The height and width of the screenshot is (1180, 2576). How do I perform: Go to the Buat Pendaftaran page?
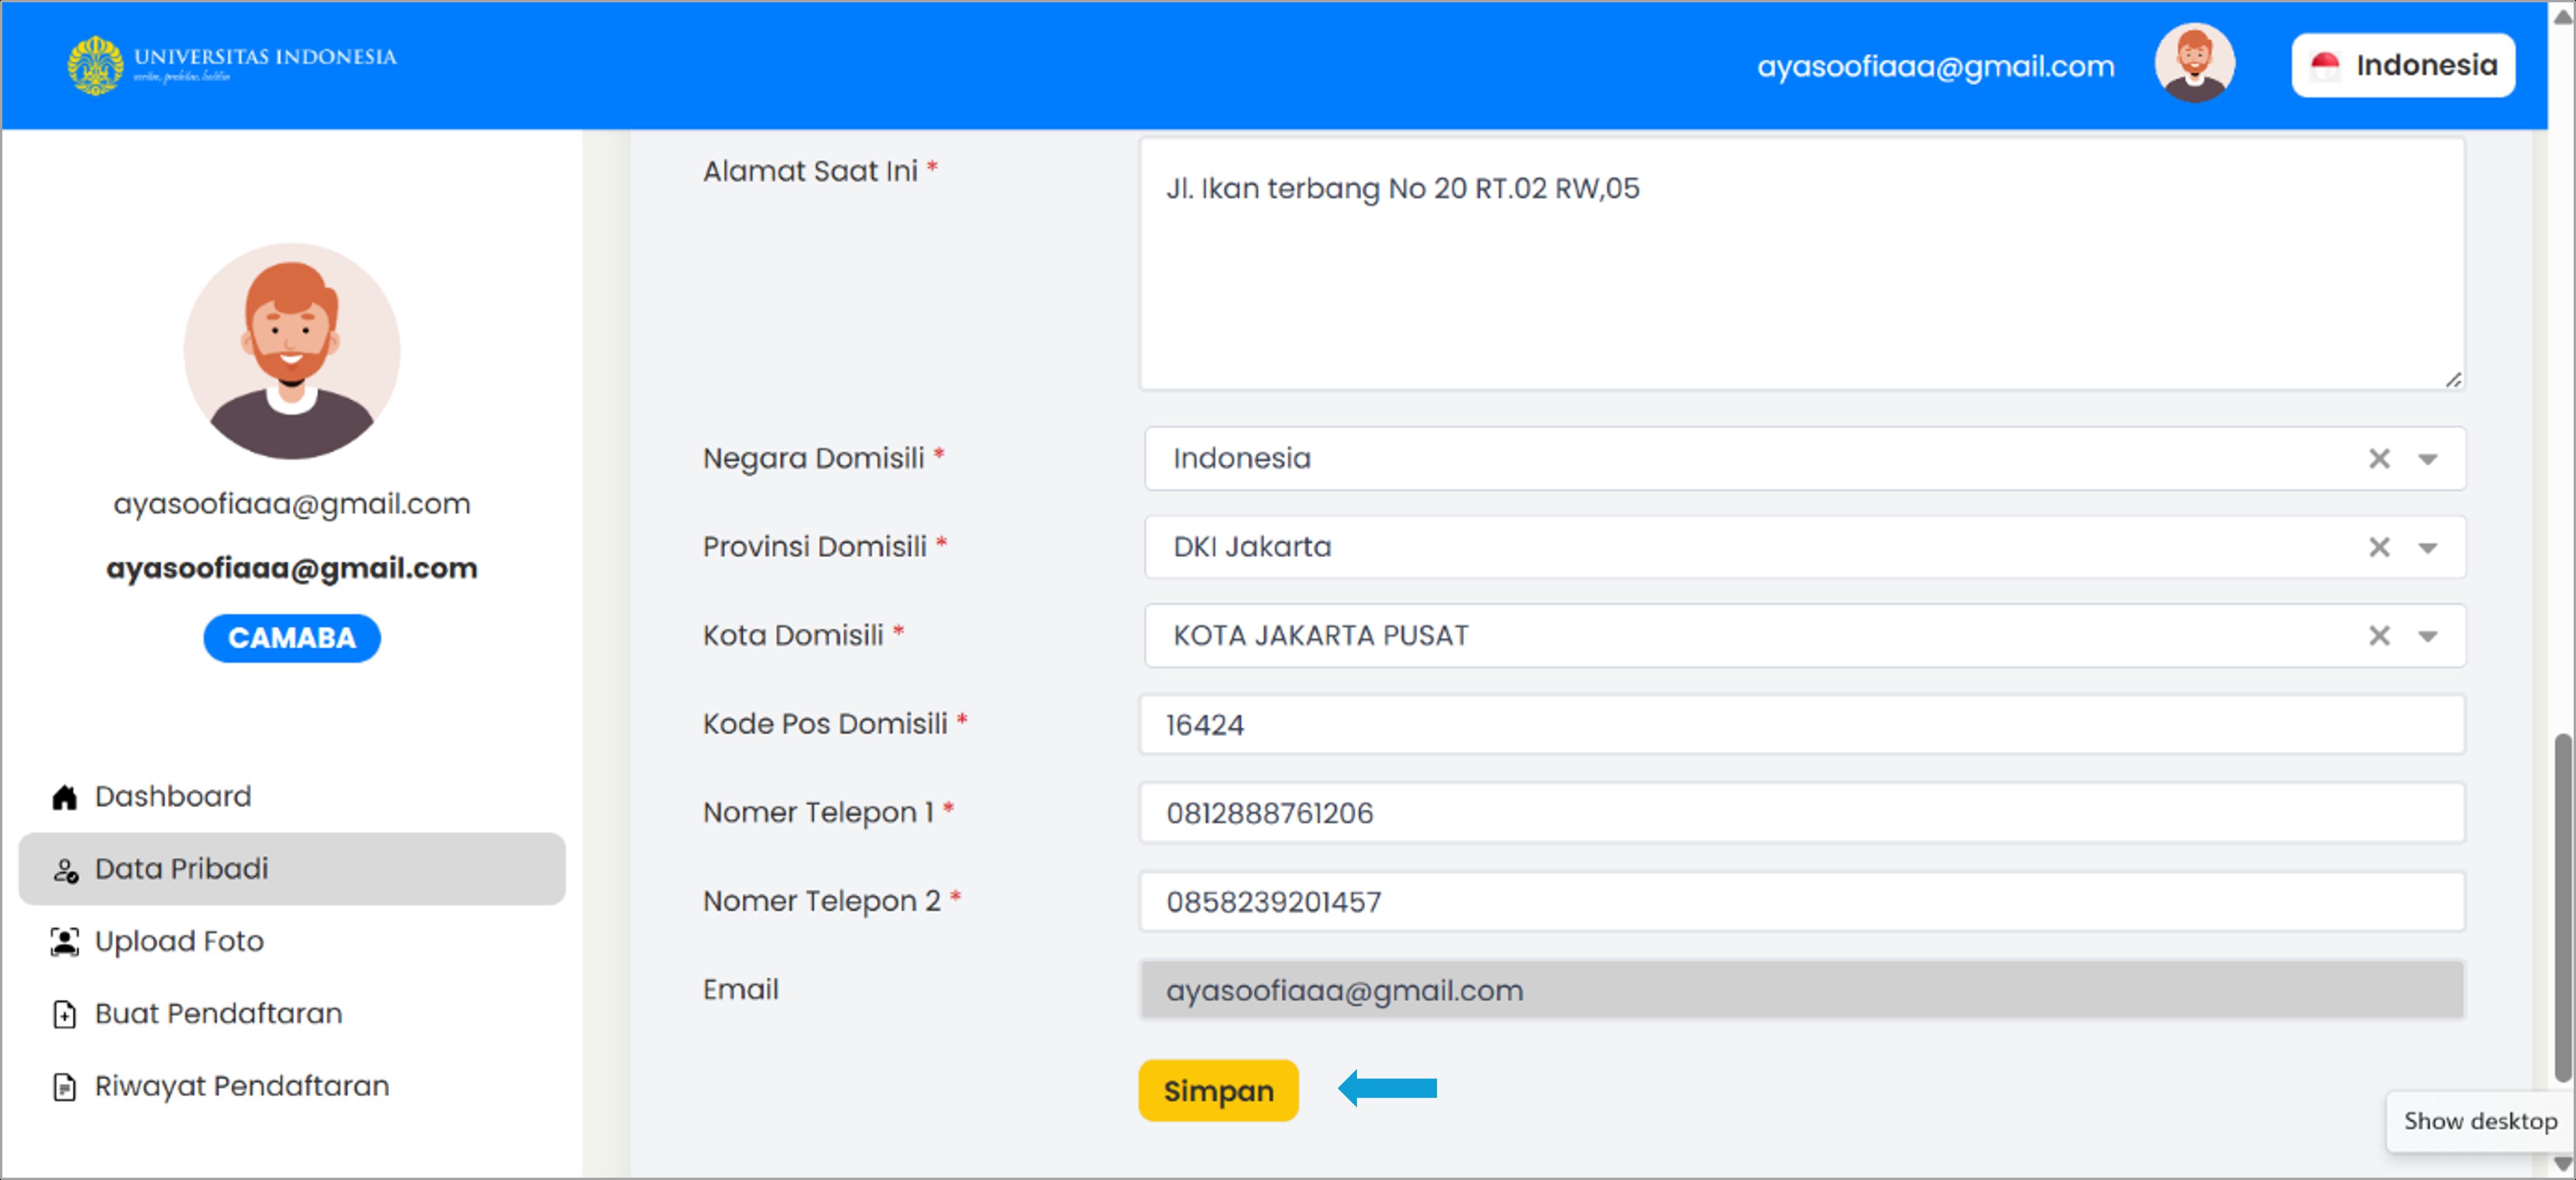tap(218, 1014)
